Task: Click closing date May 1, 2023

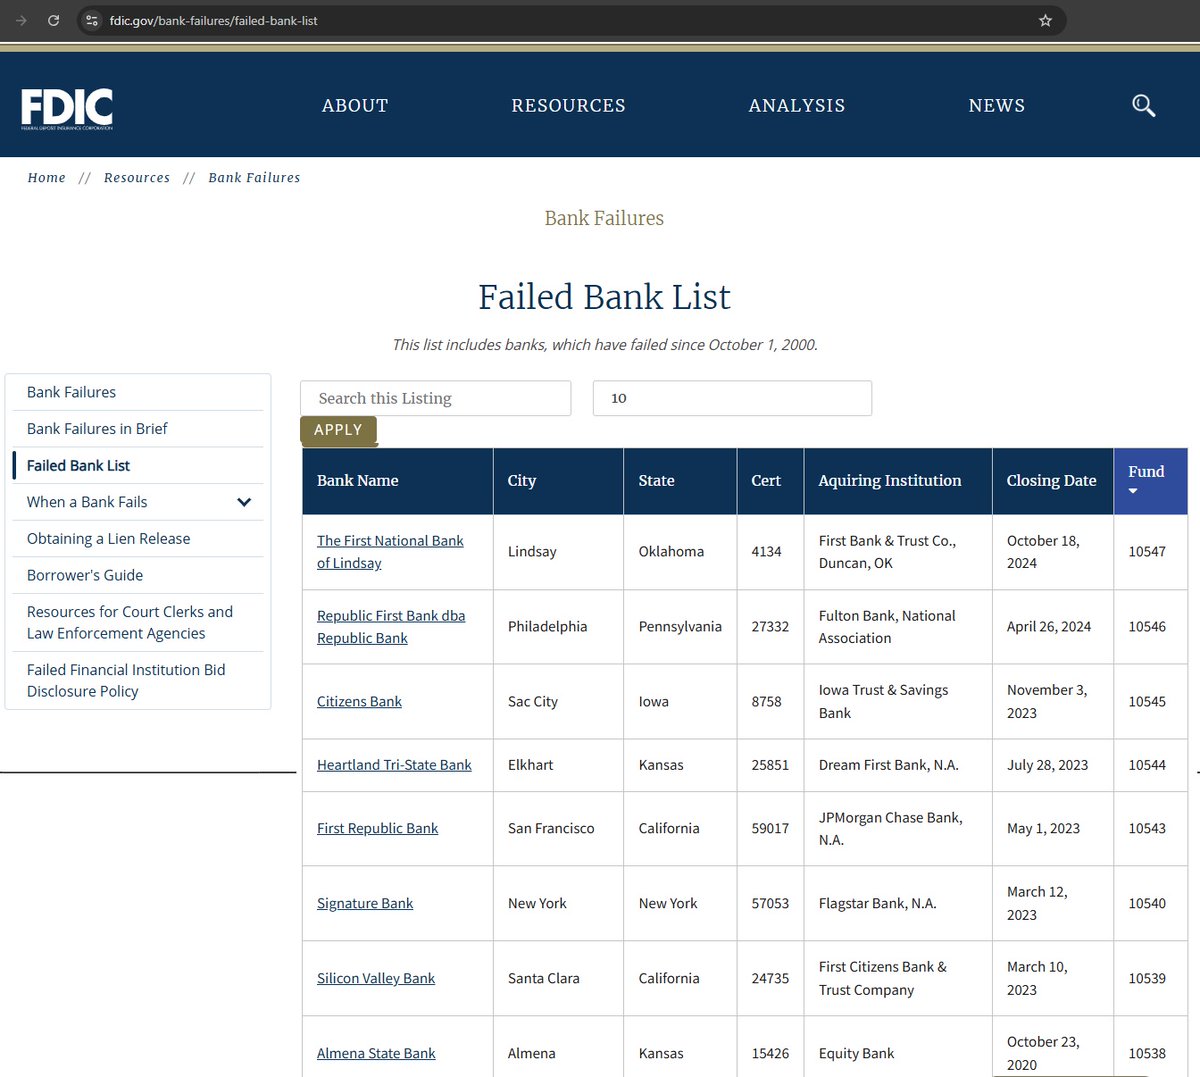Action: point(1043,828)
